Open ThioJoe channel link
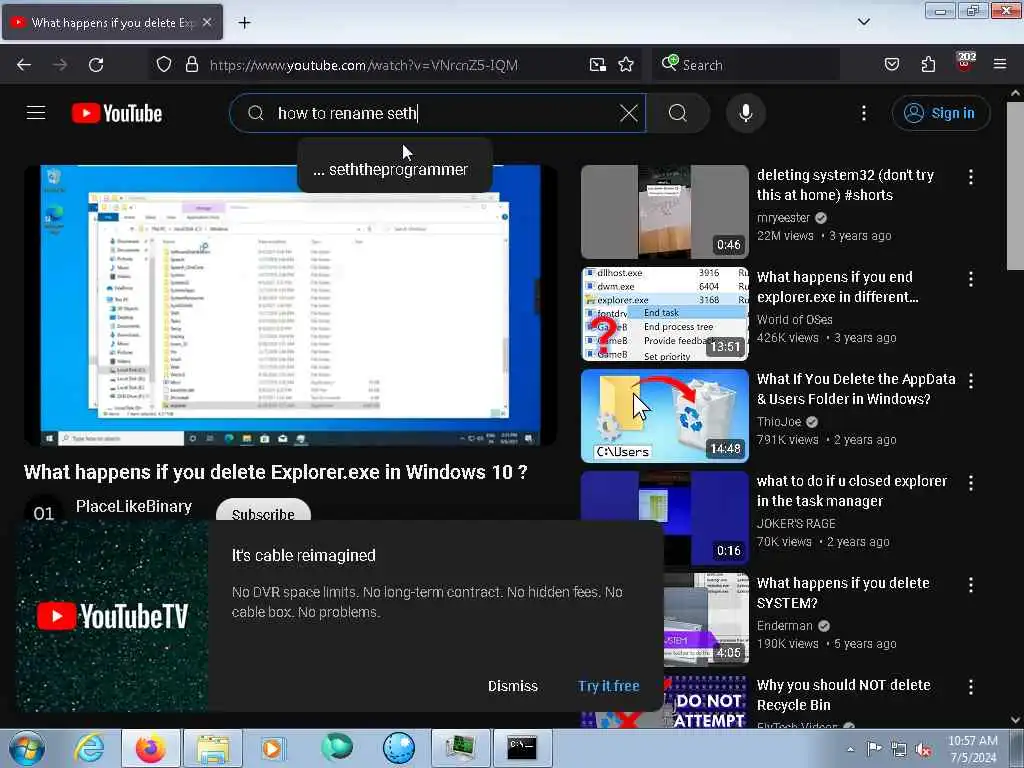The height and width of the screenshot is (768, 1024). pos(778,421)
